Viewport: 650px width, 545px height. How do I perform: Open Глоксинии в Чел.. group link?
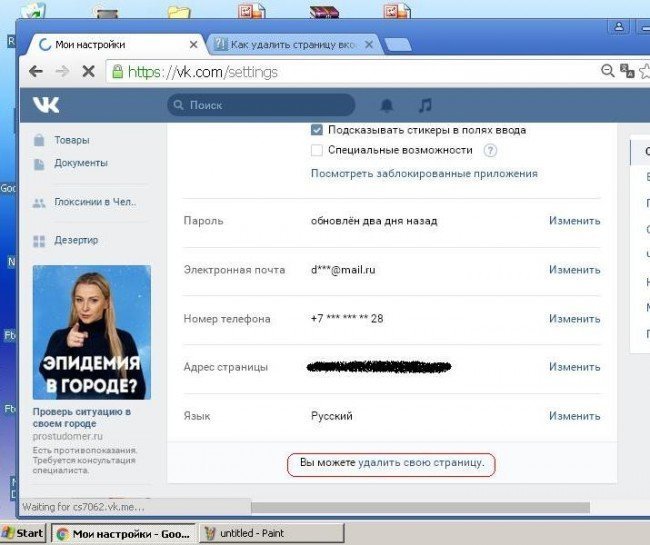[x=95, y=202]
